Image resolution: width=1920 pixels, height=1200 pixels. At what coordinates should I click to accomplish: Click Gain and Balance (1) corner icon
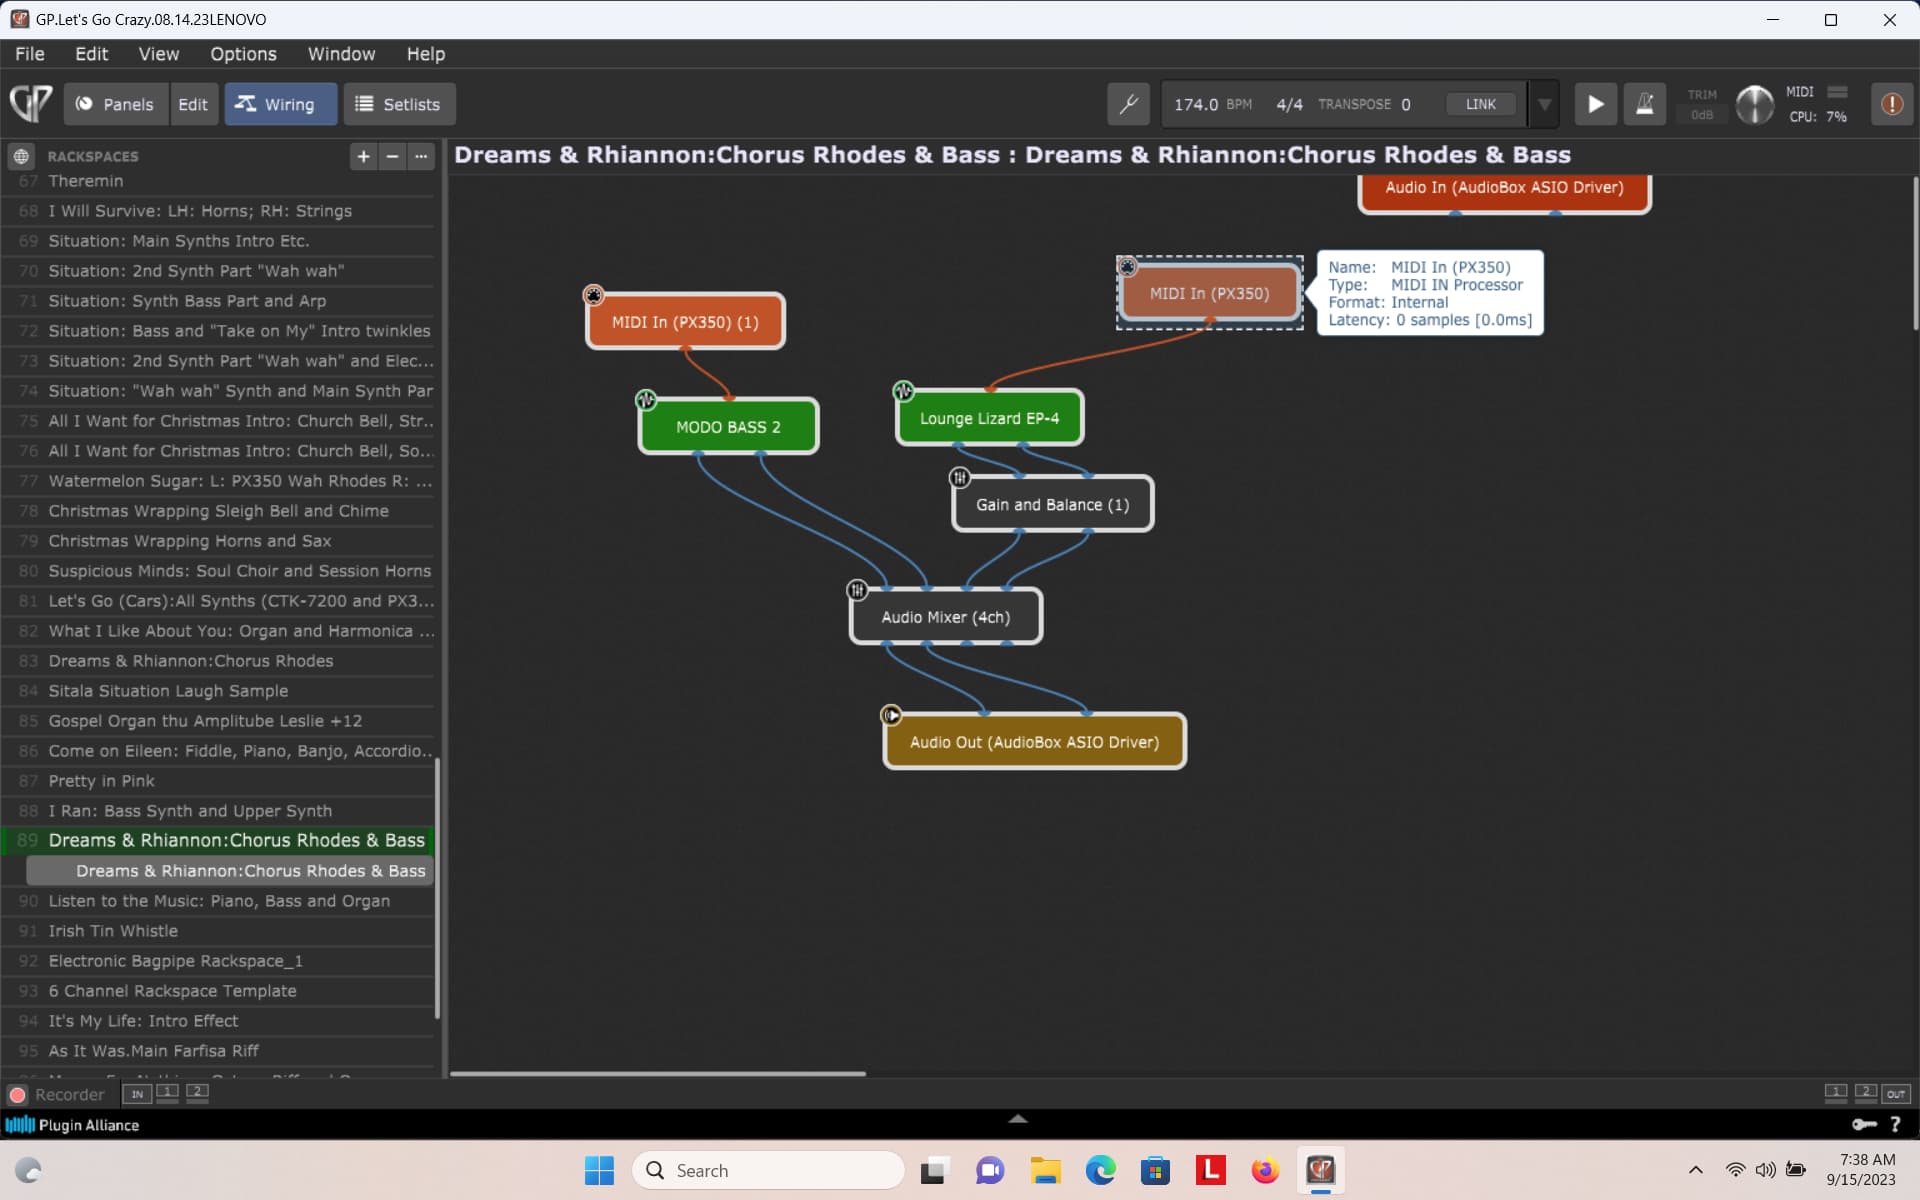click(x=960, y=478)
